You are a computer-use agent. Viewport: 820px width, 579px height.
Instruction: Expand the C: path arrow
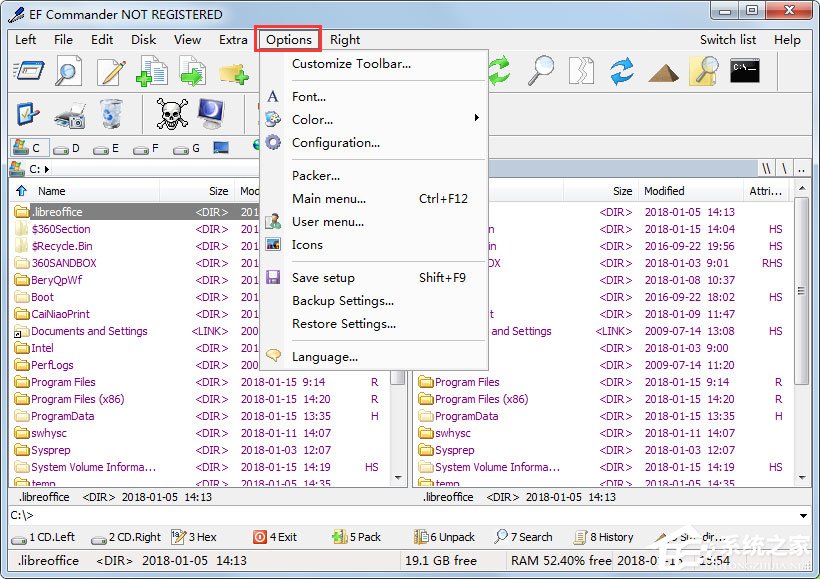click(47, 169)
